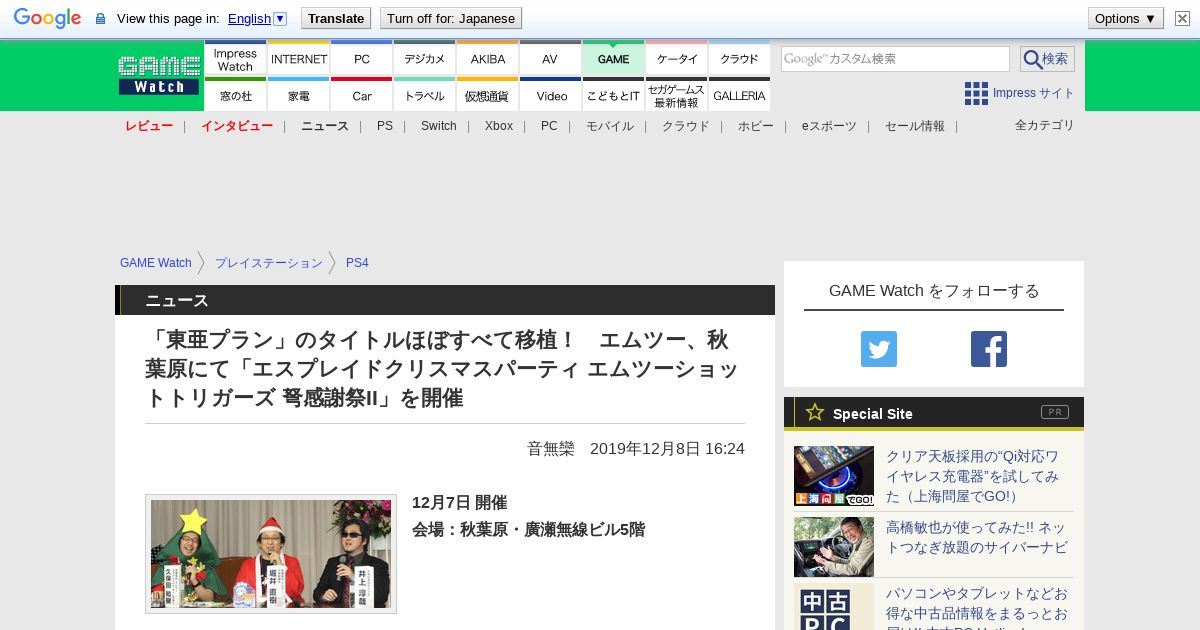Open the article photo of three presenters
The width and height of the screenshot is (1200, 630).
pyautogui.click(x=271, y=554)
